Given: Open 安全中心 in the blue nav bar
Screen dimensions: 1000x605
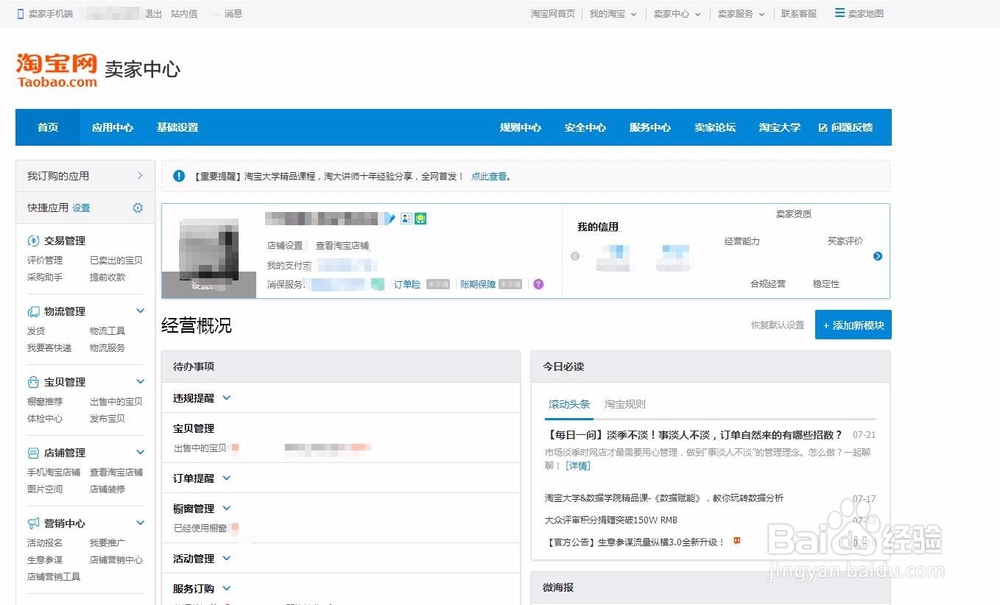Looking at the screenshot, I should (x=585, y=128).
